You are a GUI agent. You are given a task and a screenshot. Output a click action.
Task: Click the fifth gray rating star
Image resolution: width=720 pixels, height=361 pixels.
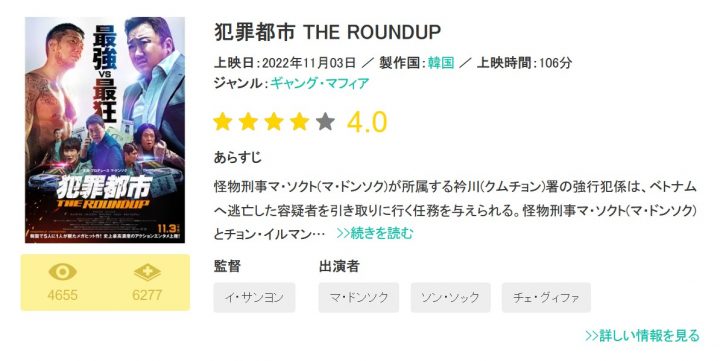pyautogui.click(x=326, y=122)
